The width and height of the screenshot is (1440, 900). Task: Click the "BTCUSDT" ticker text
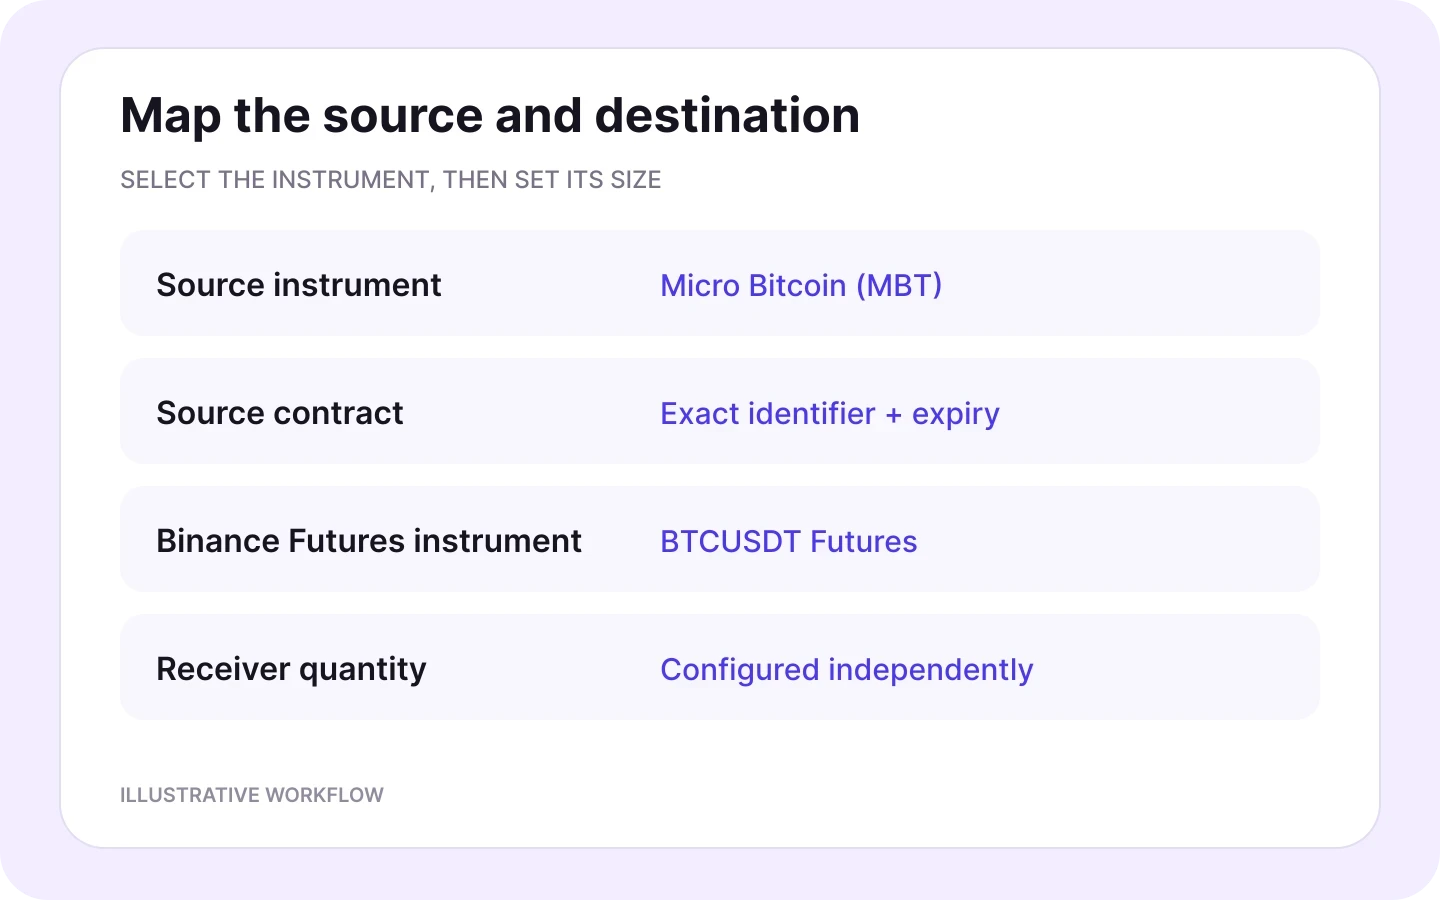pos(731,541)
